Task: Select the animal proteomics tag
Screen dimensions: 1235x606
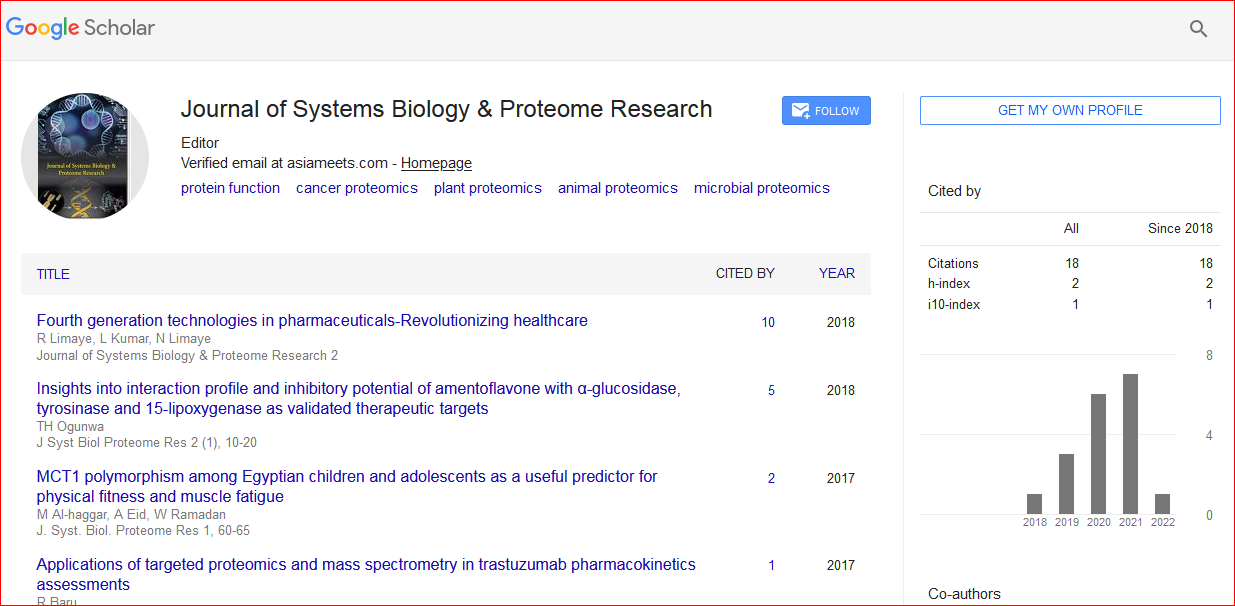Action: (x=617, y=188)
